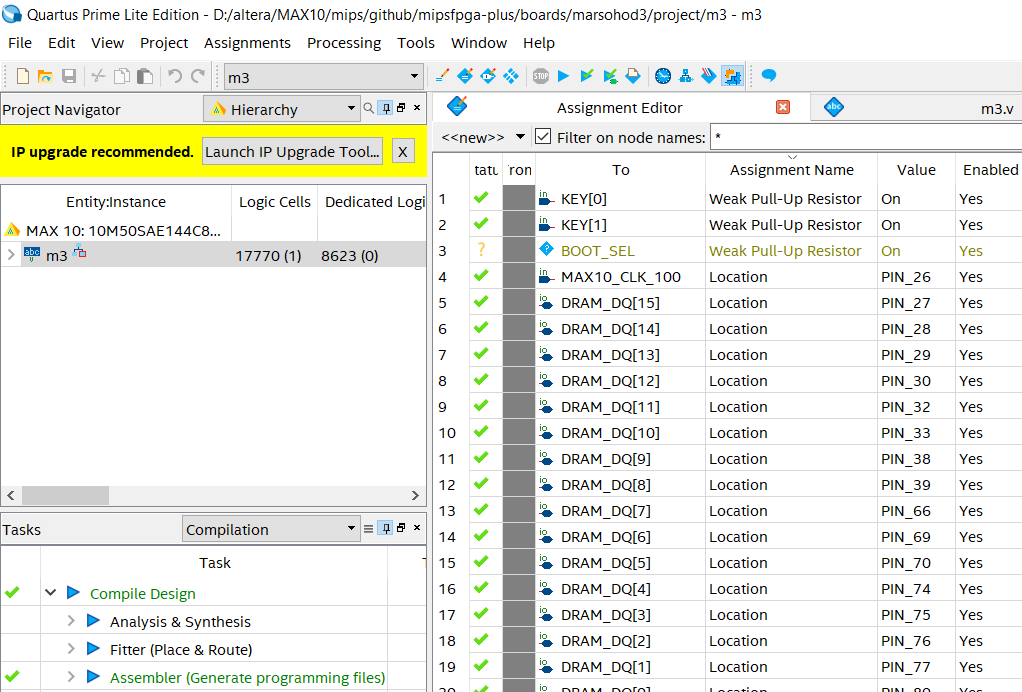Screen dimensions: 1022x692
Task: Open the RTL netlist viewer icon
Action: coord(686,76)
